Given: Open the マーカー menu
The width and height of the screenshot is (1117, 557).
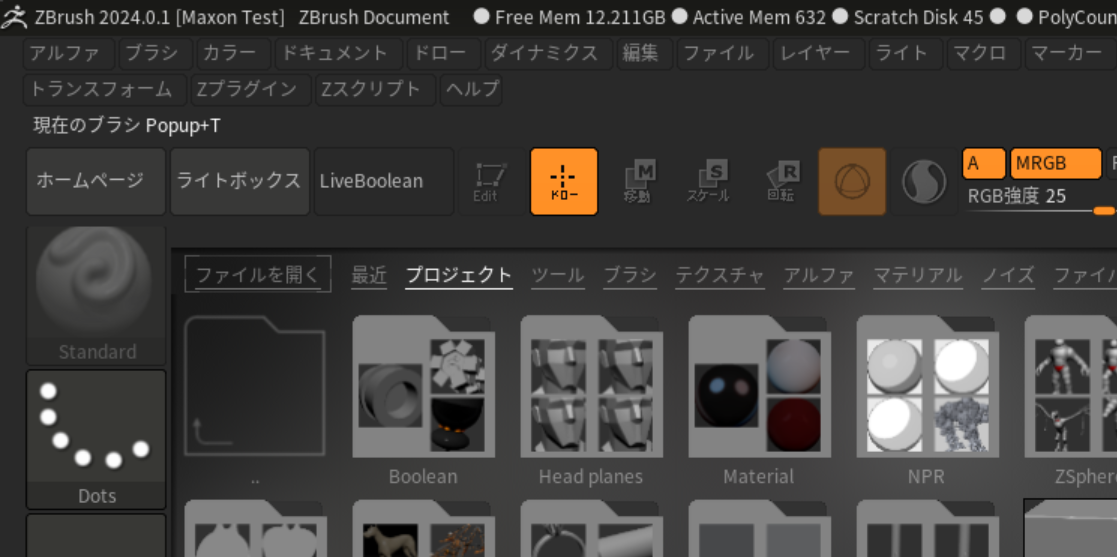Looking at the screenshot, I should tap(1071, 53).
